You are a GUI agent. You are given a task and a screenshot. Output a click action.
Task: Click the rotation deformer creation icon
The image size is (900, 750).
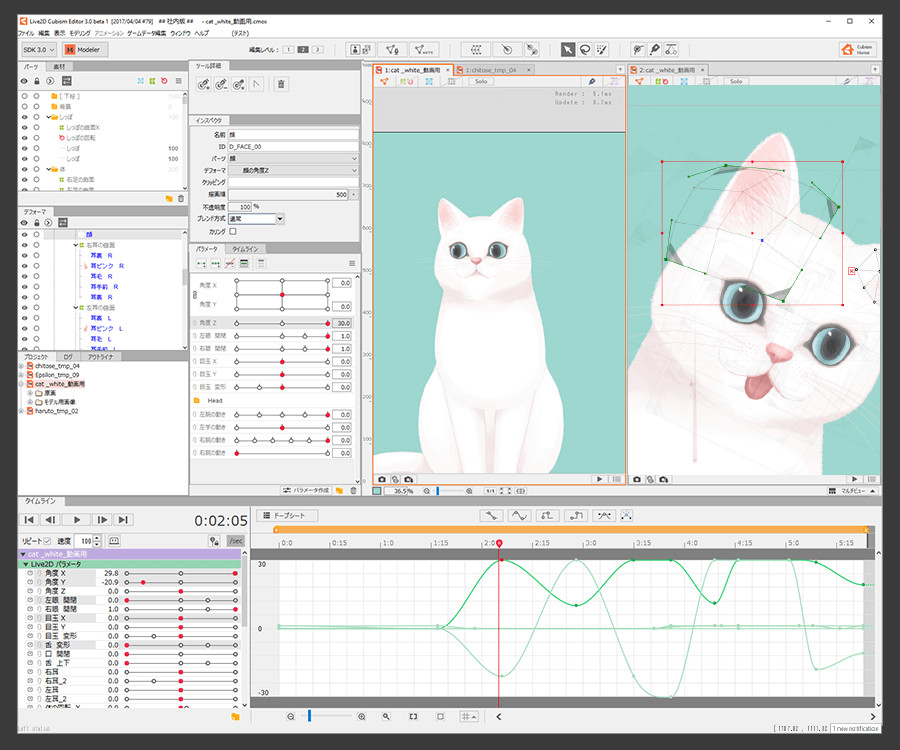506,50
